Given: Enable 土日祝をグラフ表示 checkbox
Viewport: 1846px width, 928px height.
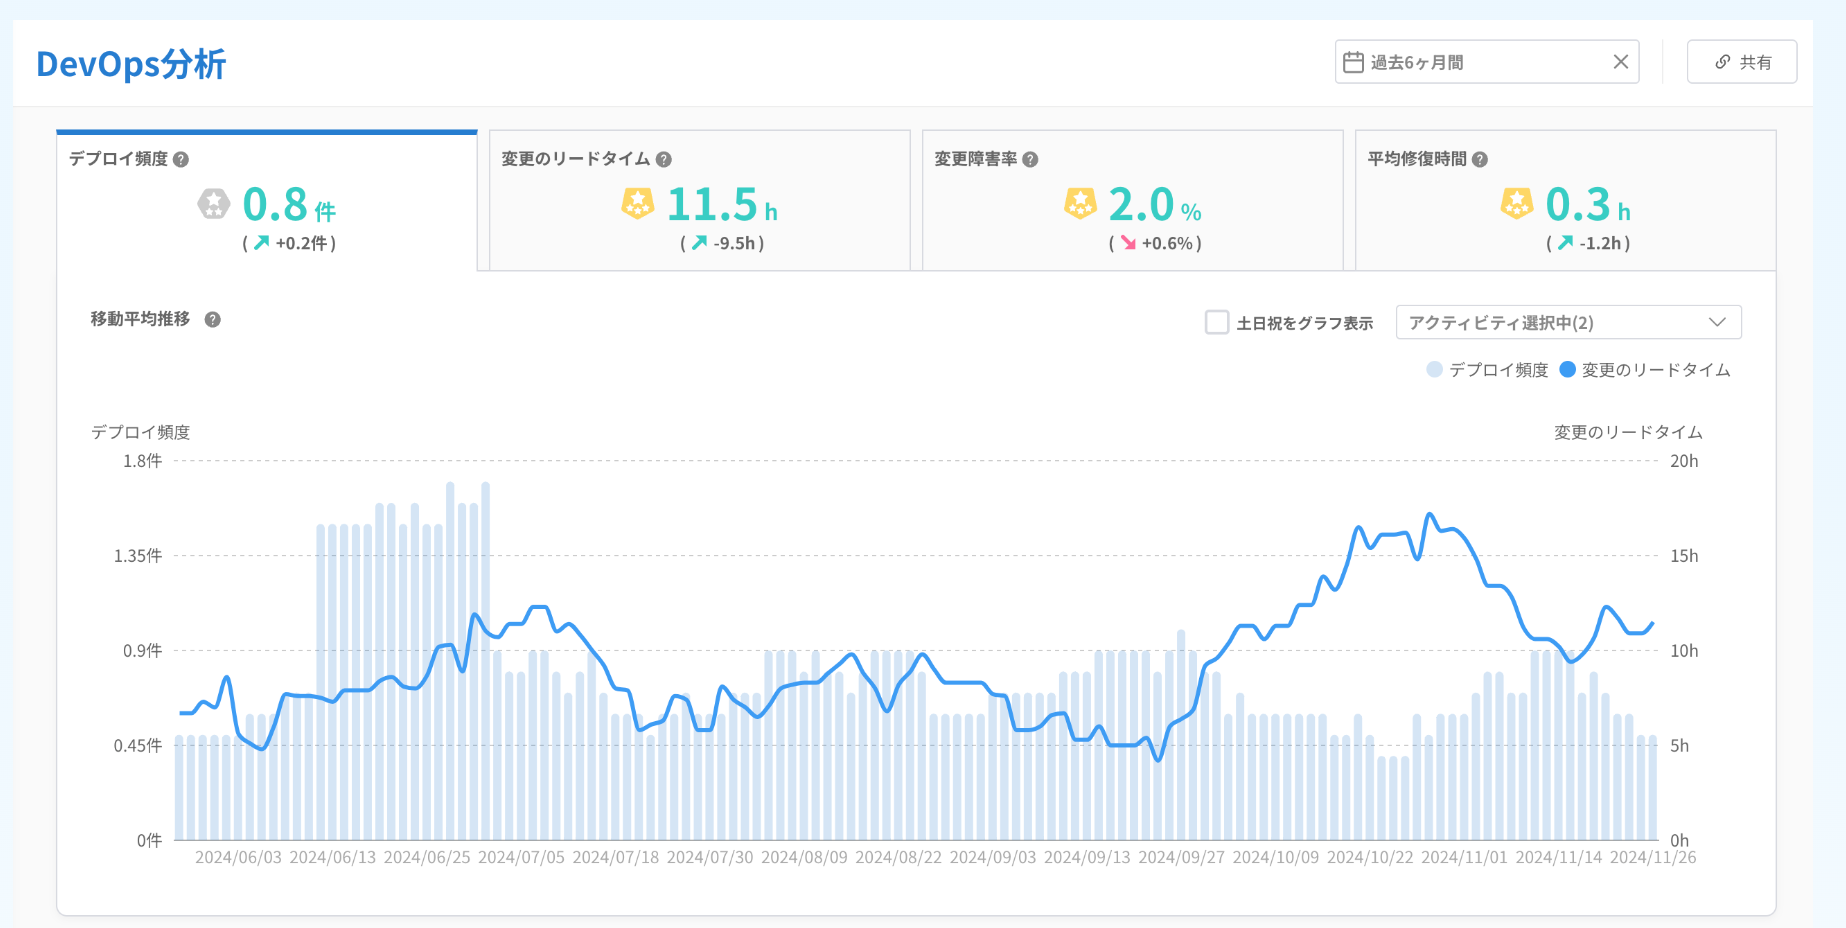Looking at the screenshot, I should coord(1217,322).
